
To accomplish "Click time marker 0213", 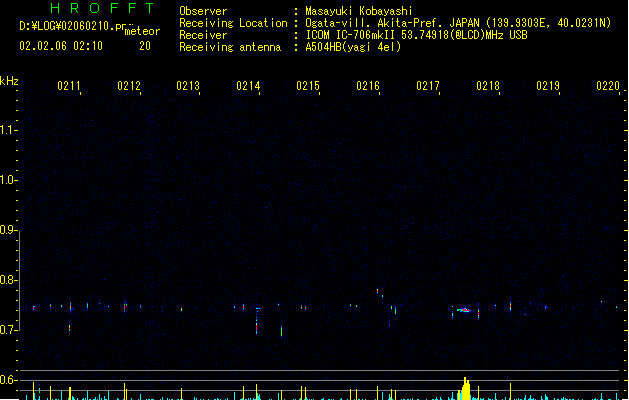I will click(188, 86).
